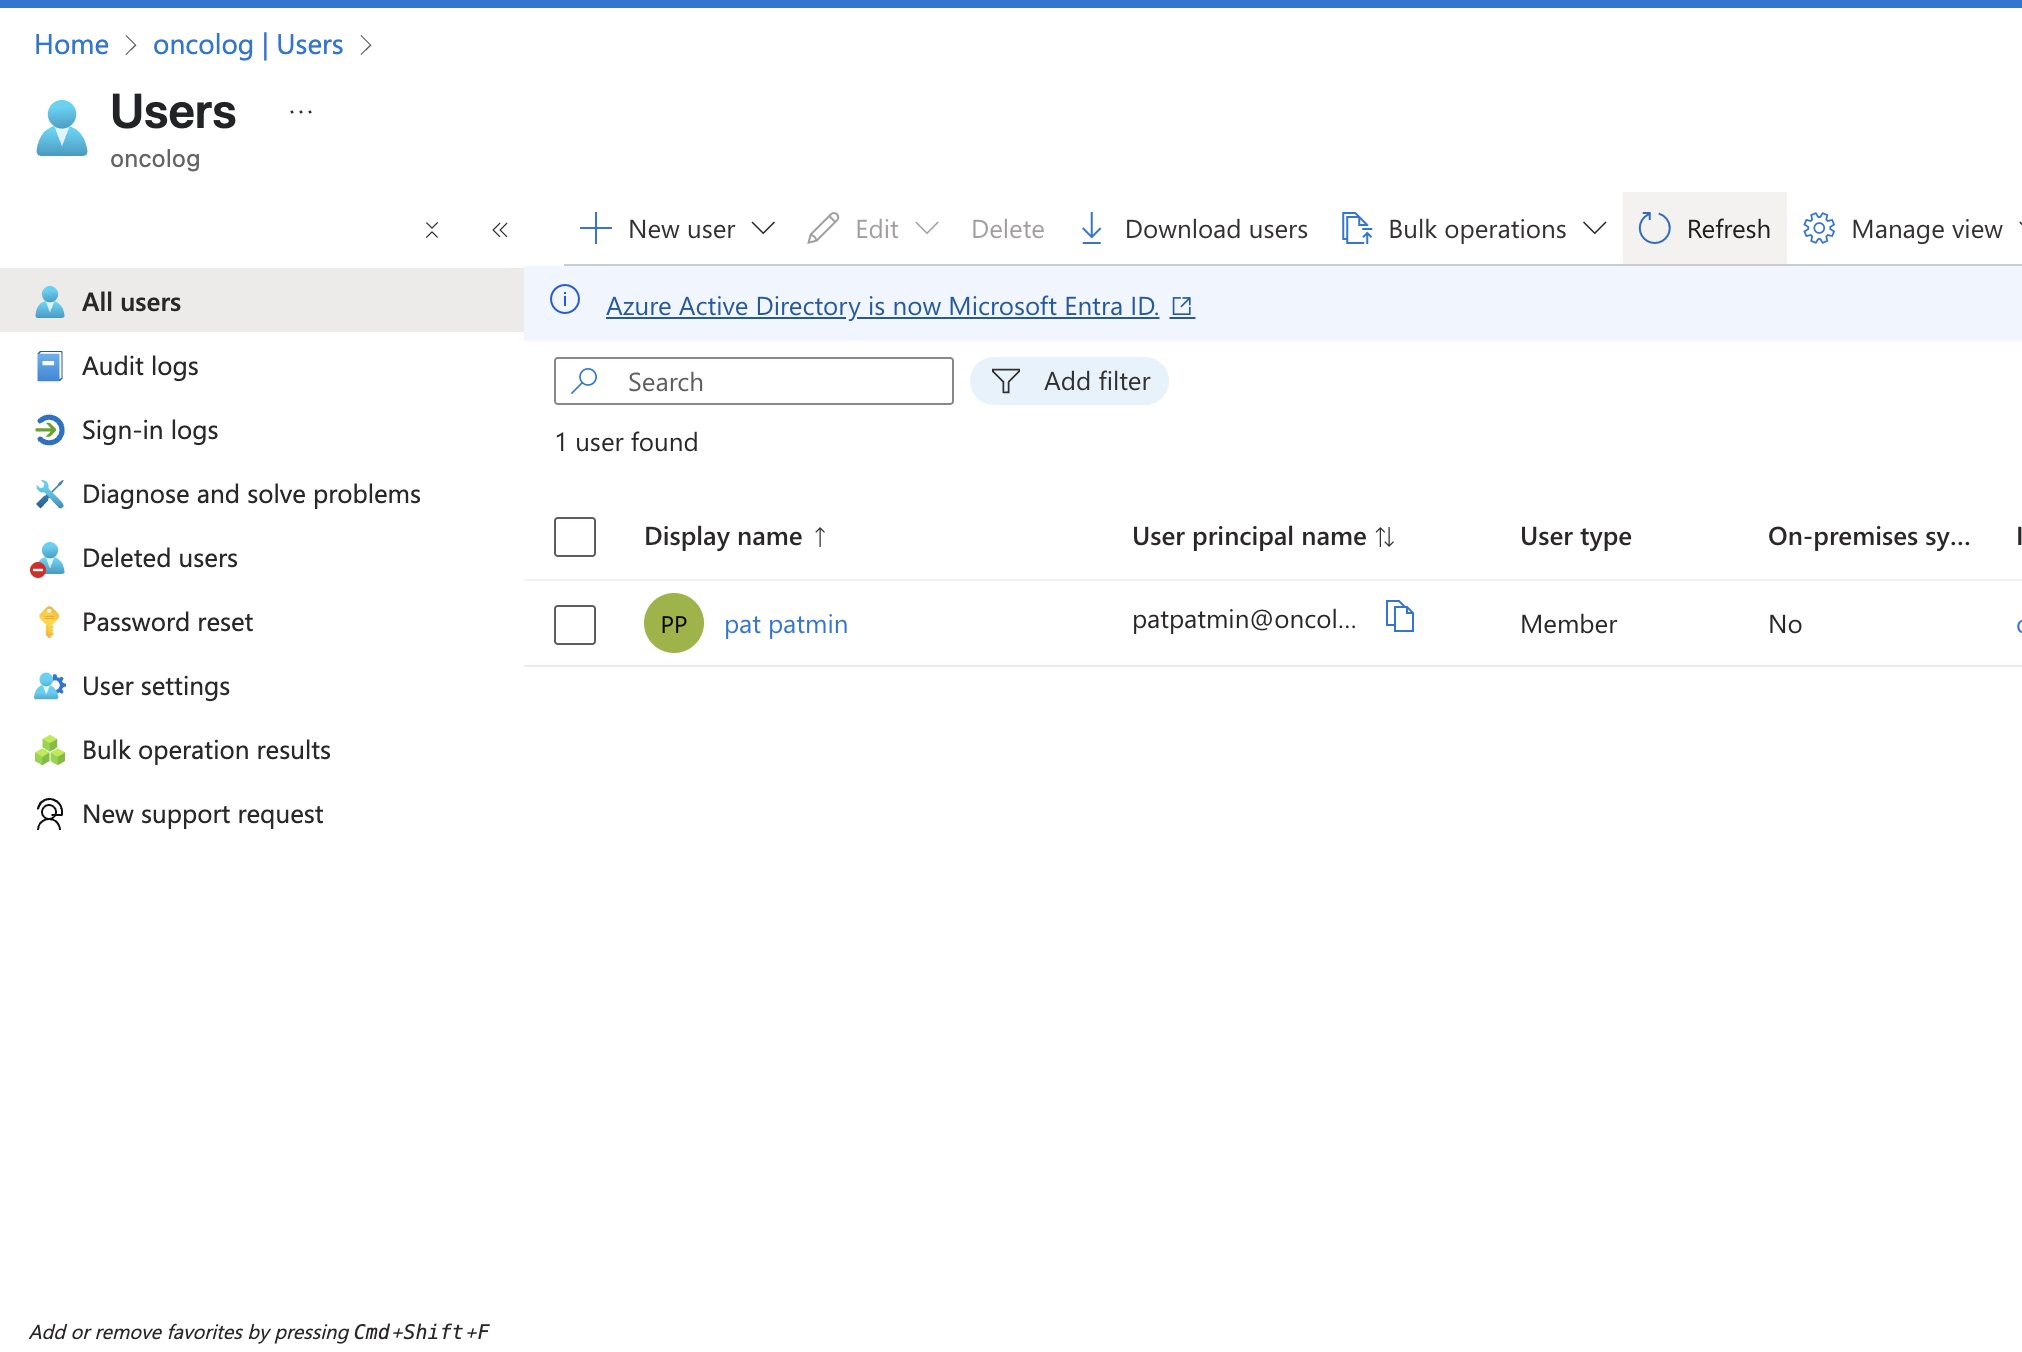The image size is (2022, 1352).
Task: Click the external link icon in banner
Action: click(x=1182, y=306)
